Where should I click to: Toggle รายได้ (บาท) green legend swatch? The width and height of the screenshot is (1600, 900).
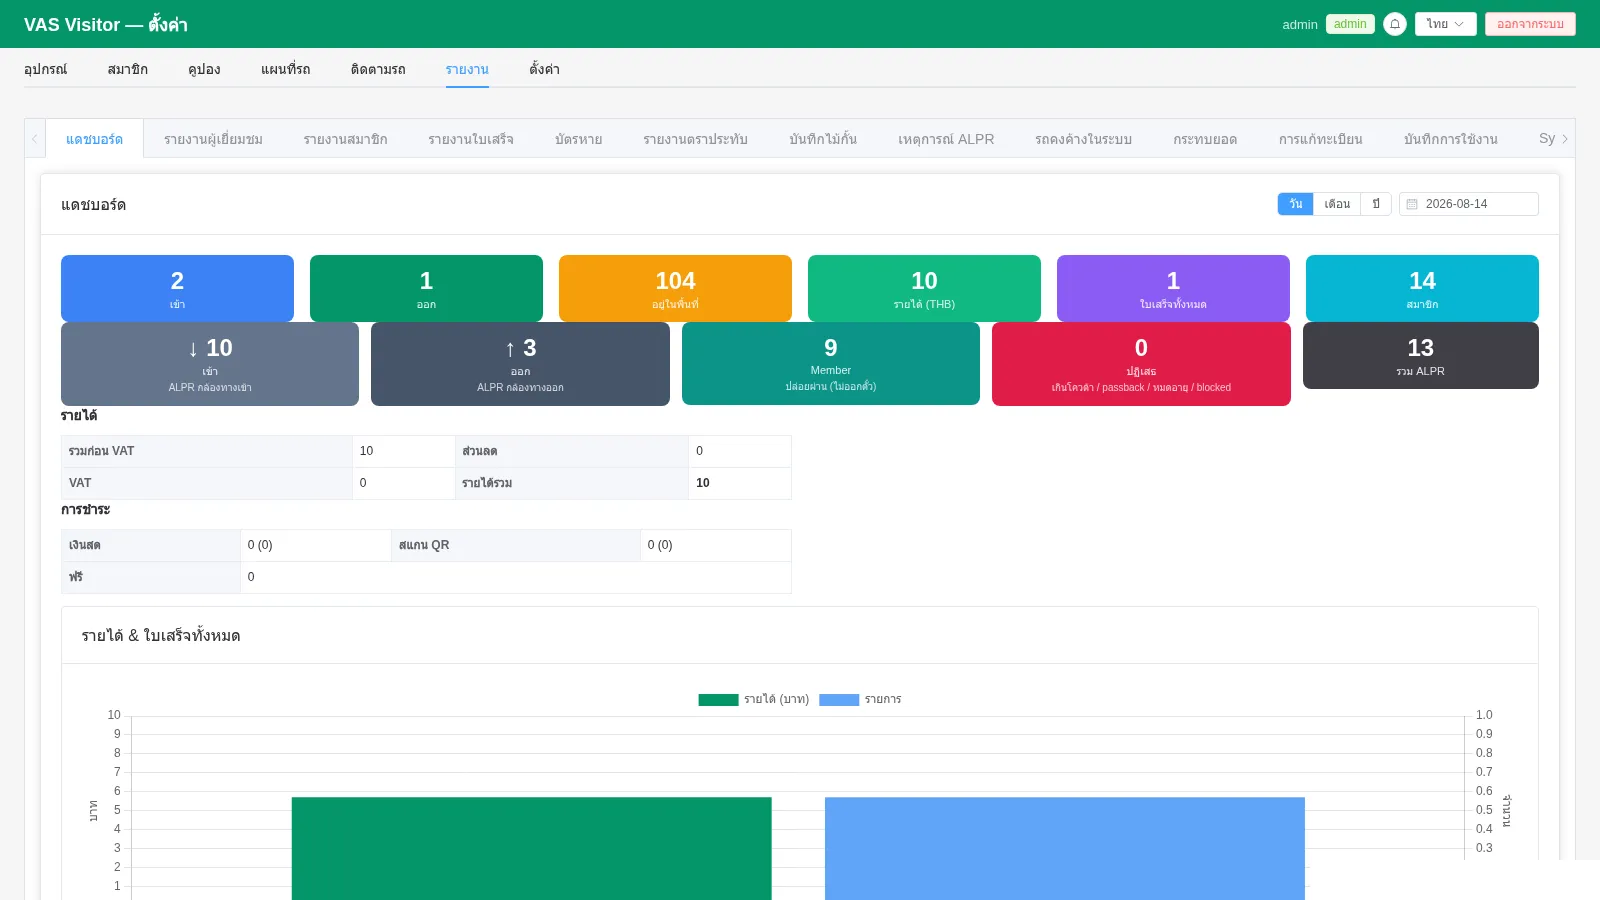click(718, 700)
